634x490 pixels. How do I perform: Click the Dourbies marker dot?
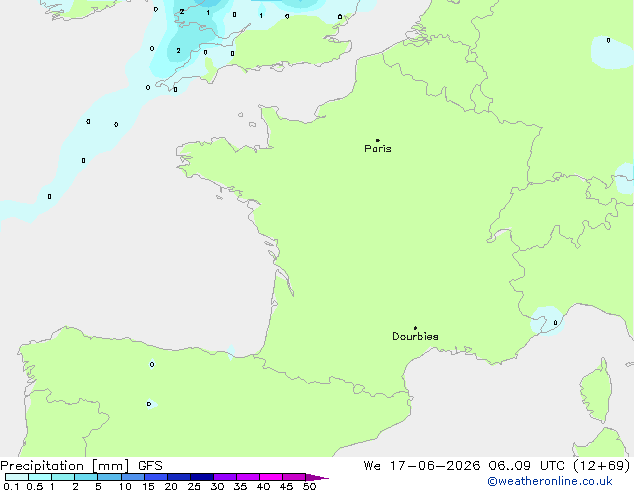tap(415, 328)
